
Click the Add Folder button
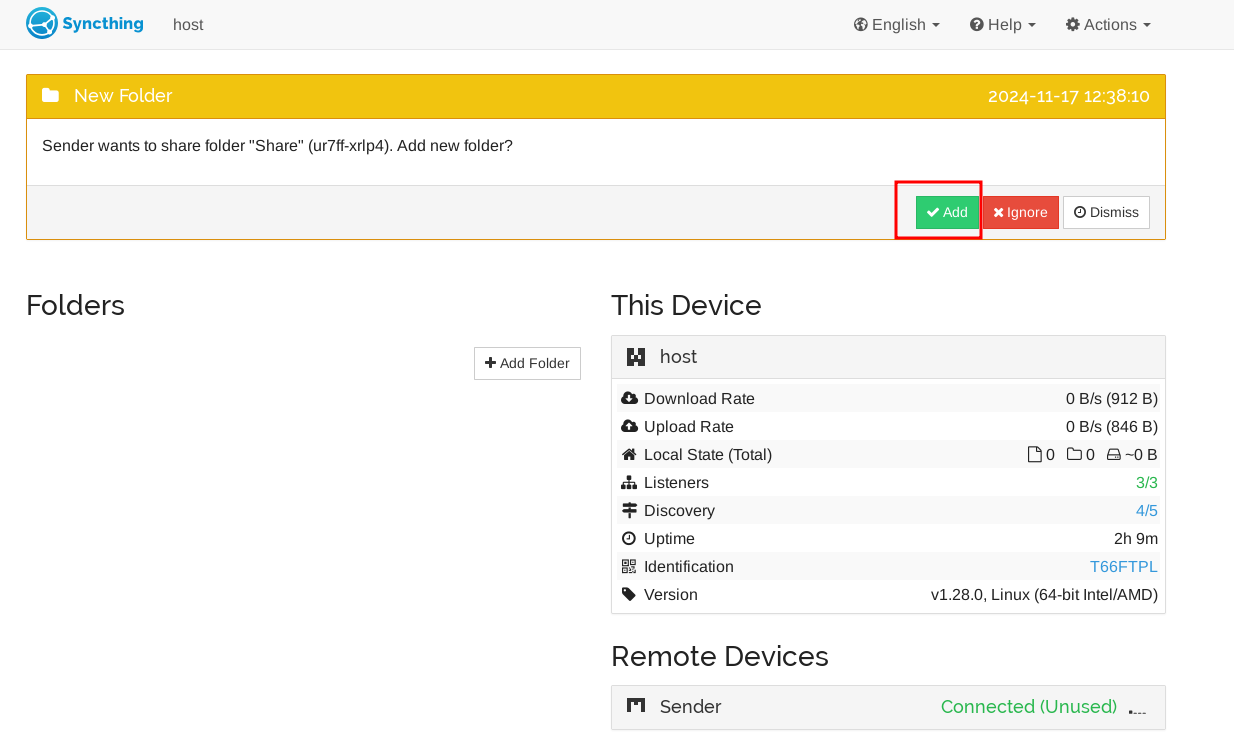[x=527, y=363]
